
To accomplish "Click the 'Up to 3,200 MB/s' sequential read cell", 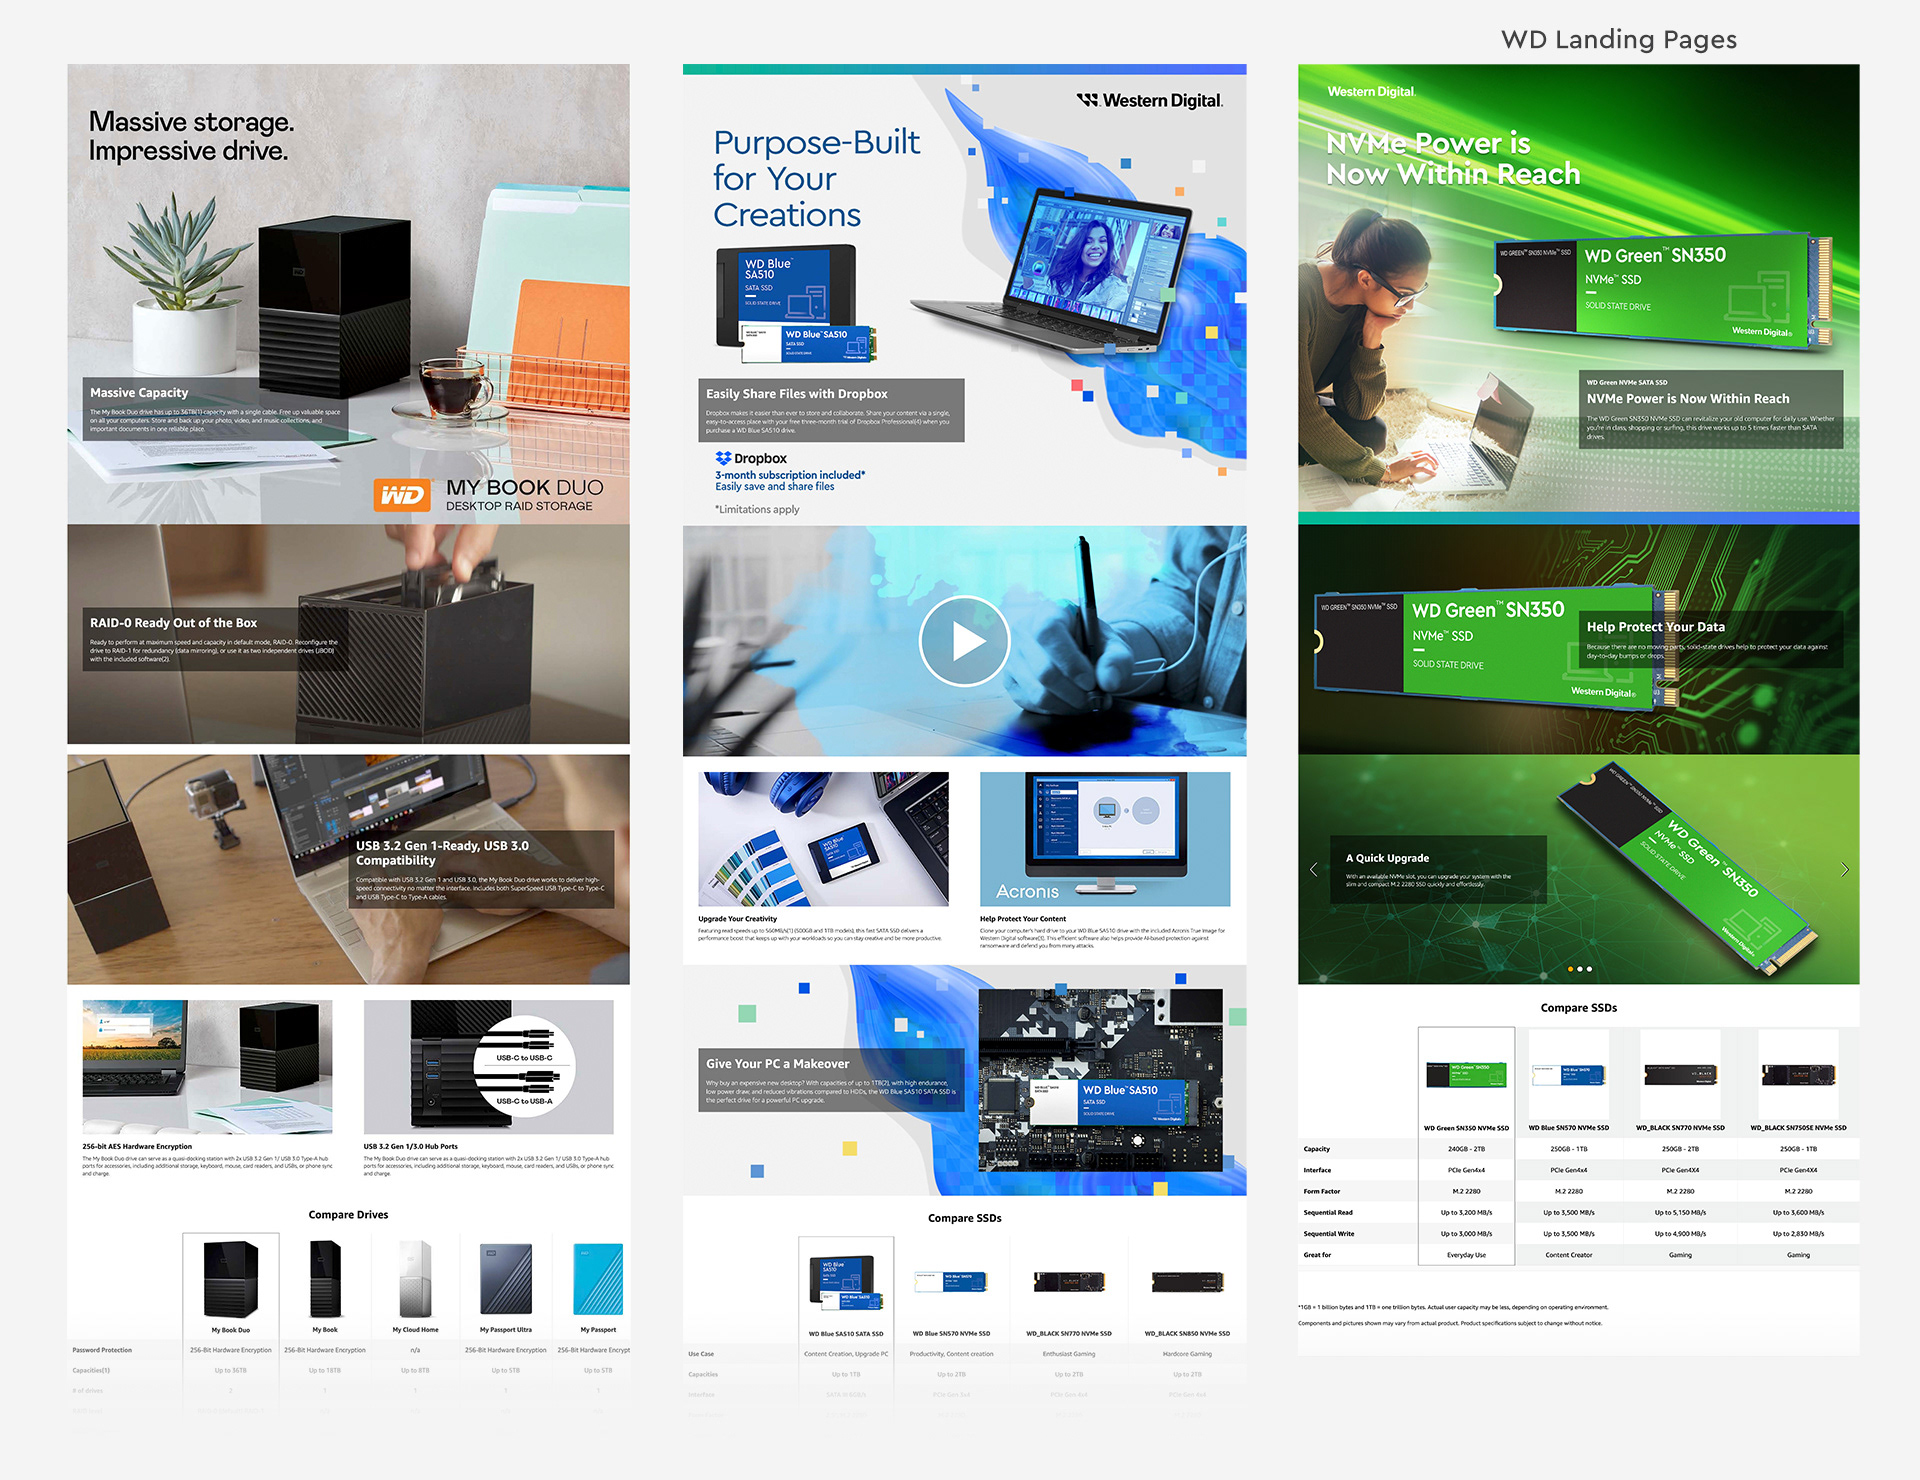I will (x=1466, y=1212).
